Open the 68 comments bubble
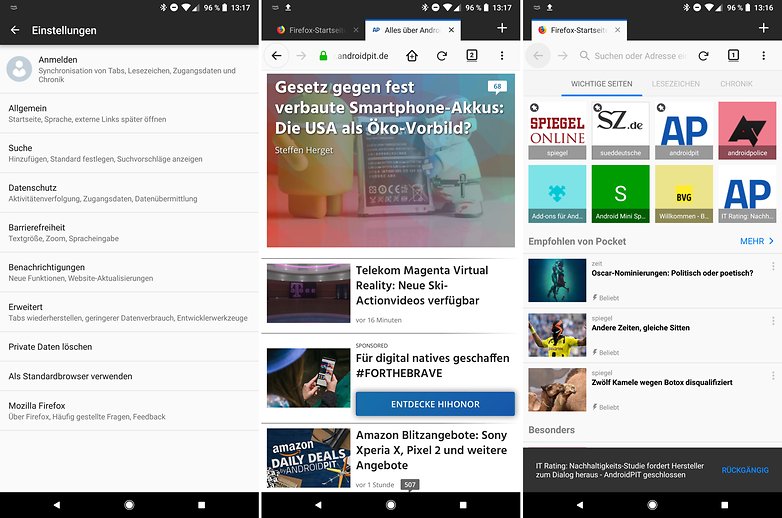This screenshot has height=518, width=782. click(x=497, y=87)
